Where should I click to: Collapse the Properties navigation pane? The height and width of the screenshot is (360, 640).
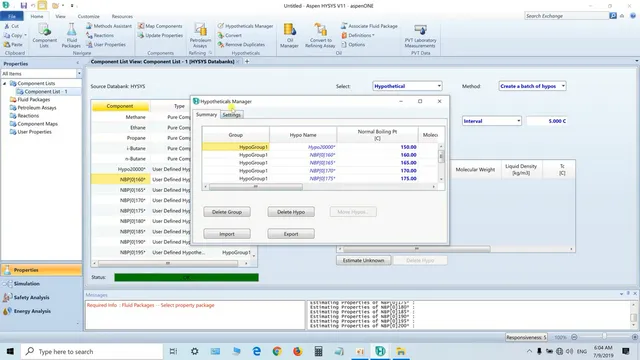pyautogui.click(x=78, y=64)
